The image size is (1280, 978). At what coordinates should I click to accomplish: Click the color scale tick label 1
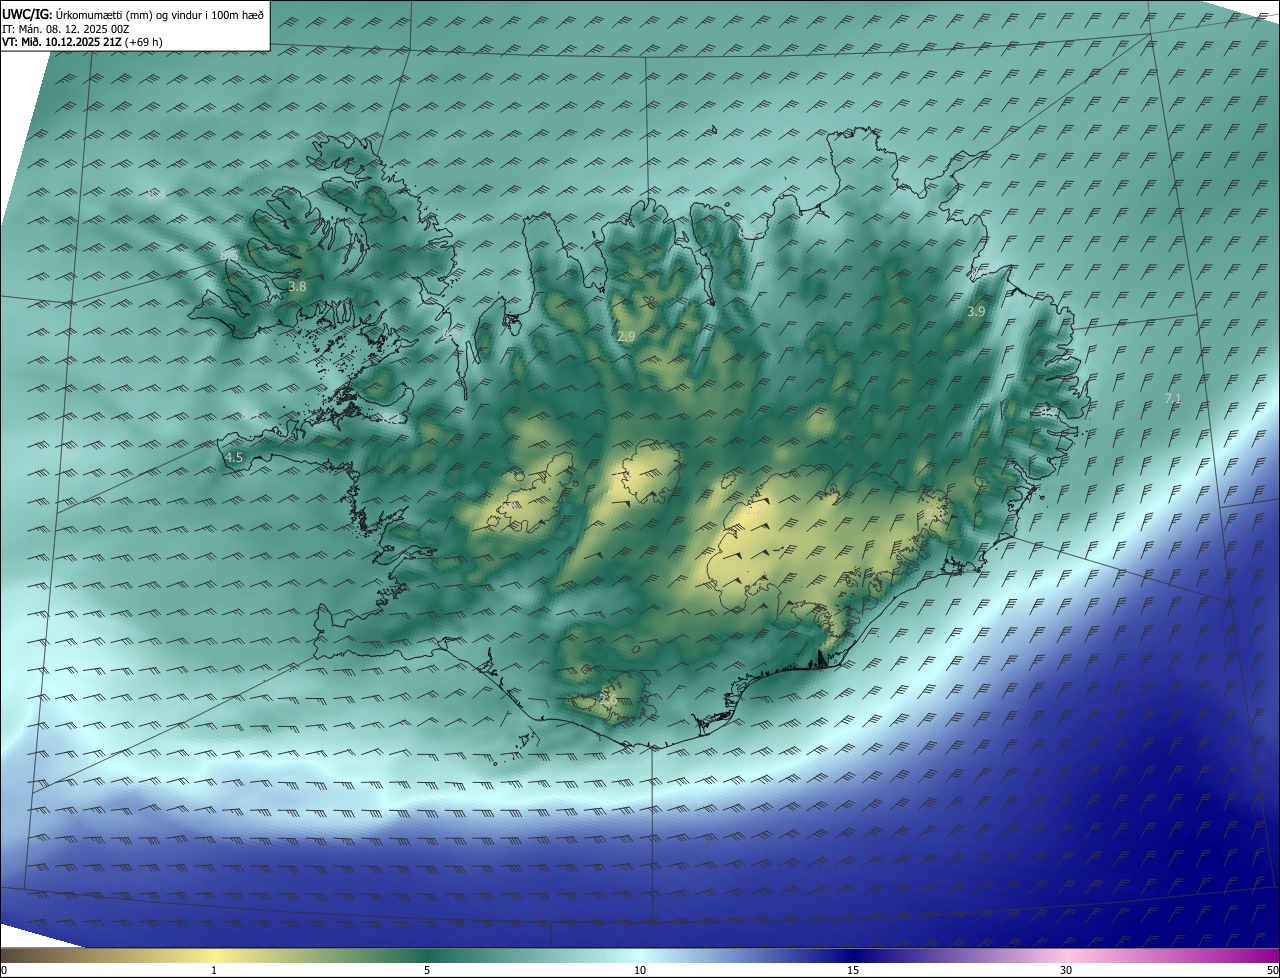pyautogui.click(x=214, y=970)
